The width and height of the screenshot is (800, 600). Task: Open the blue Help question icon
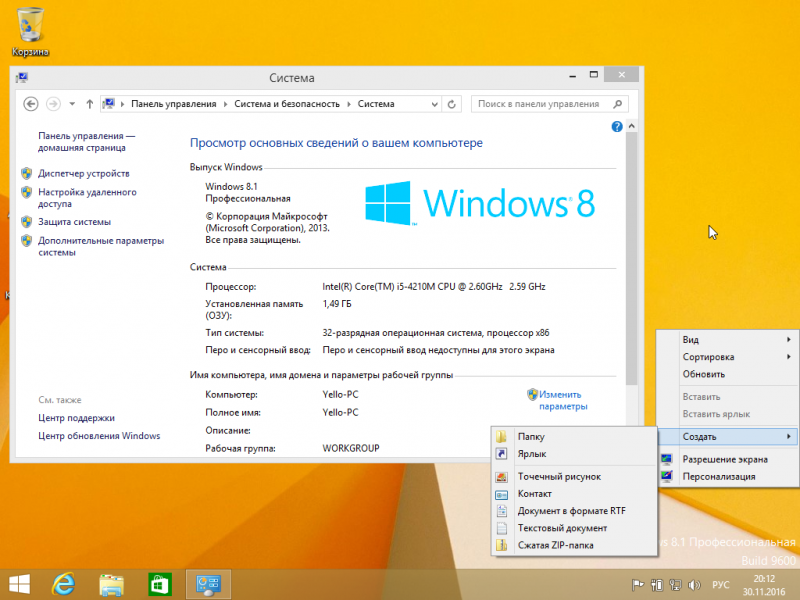(x=617, y=126)
